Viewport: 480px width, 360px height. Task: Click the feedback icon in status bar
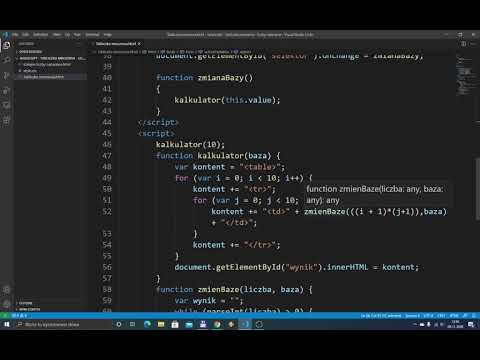click(465, 315)
